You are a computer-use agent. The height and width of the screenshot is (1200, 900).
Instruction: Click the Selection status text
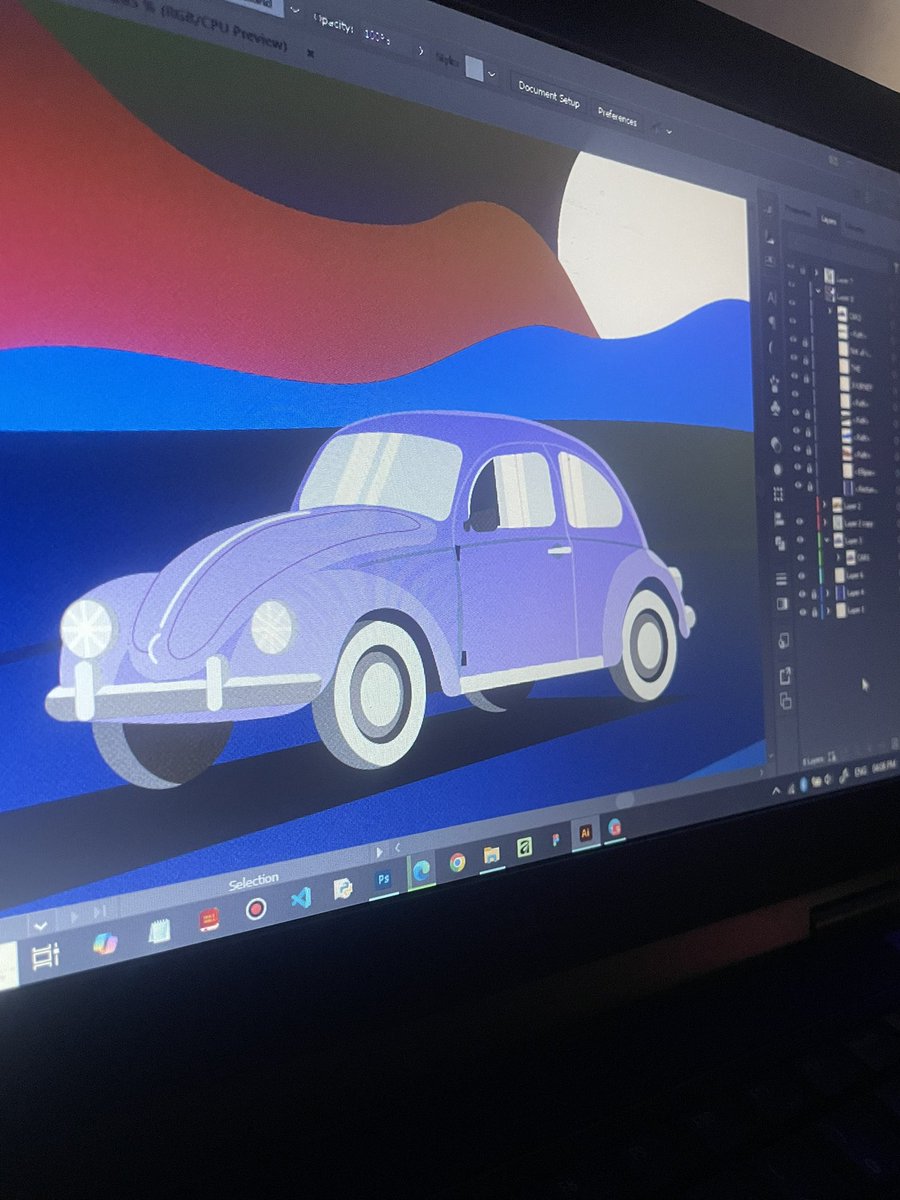pos(253,881)
